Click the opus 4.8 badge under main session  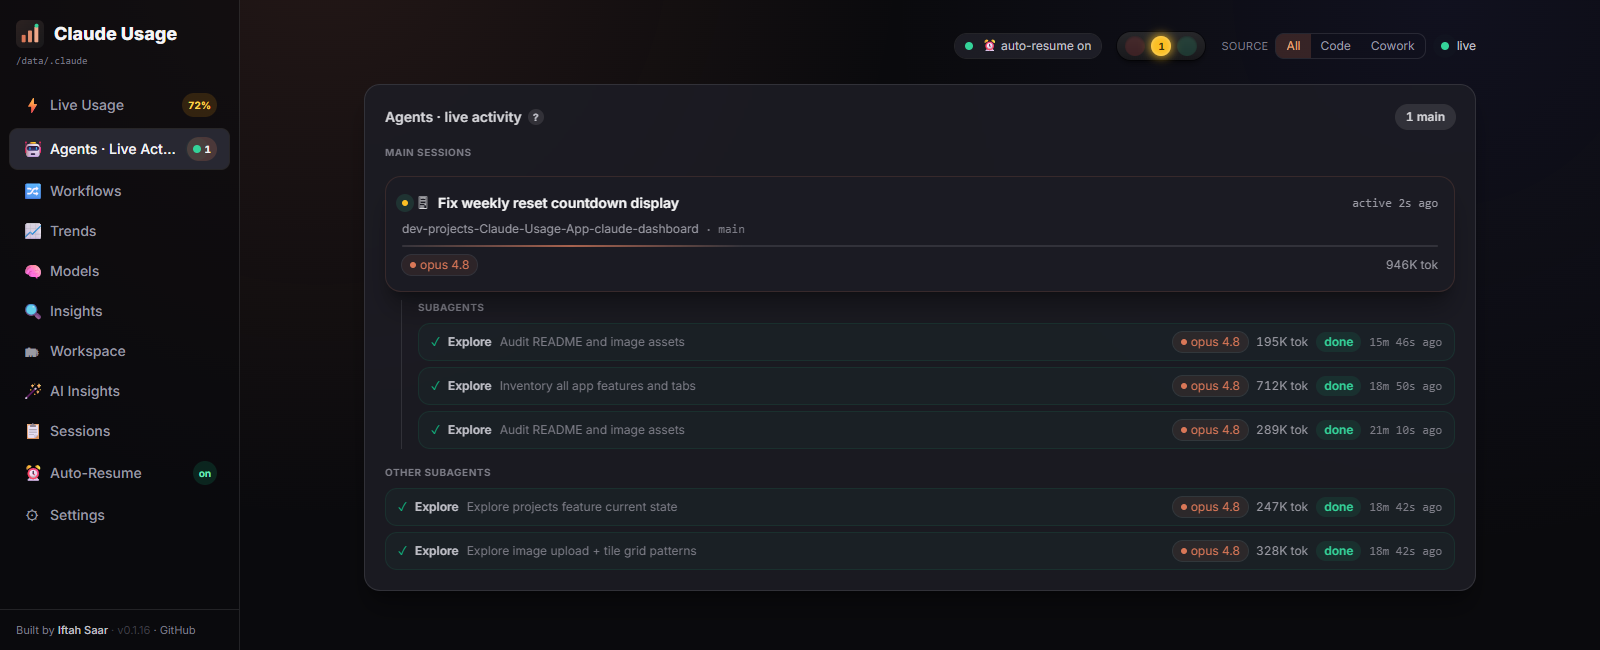click(439, 265)
